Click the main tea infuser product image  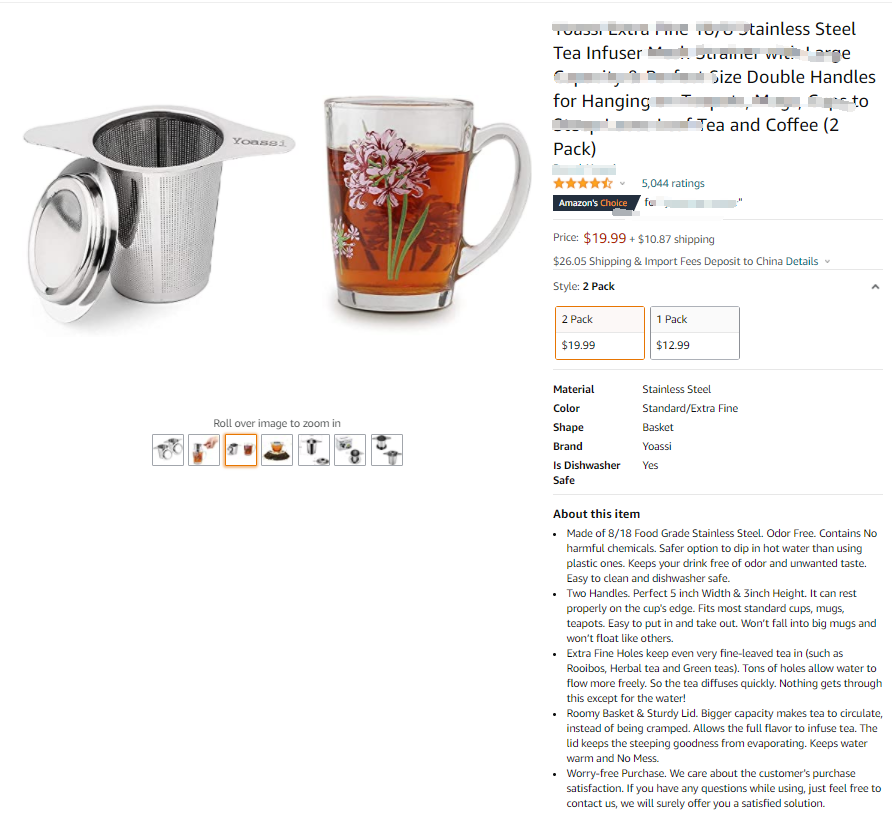point(158,212)
